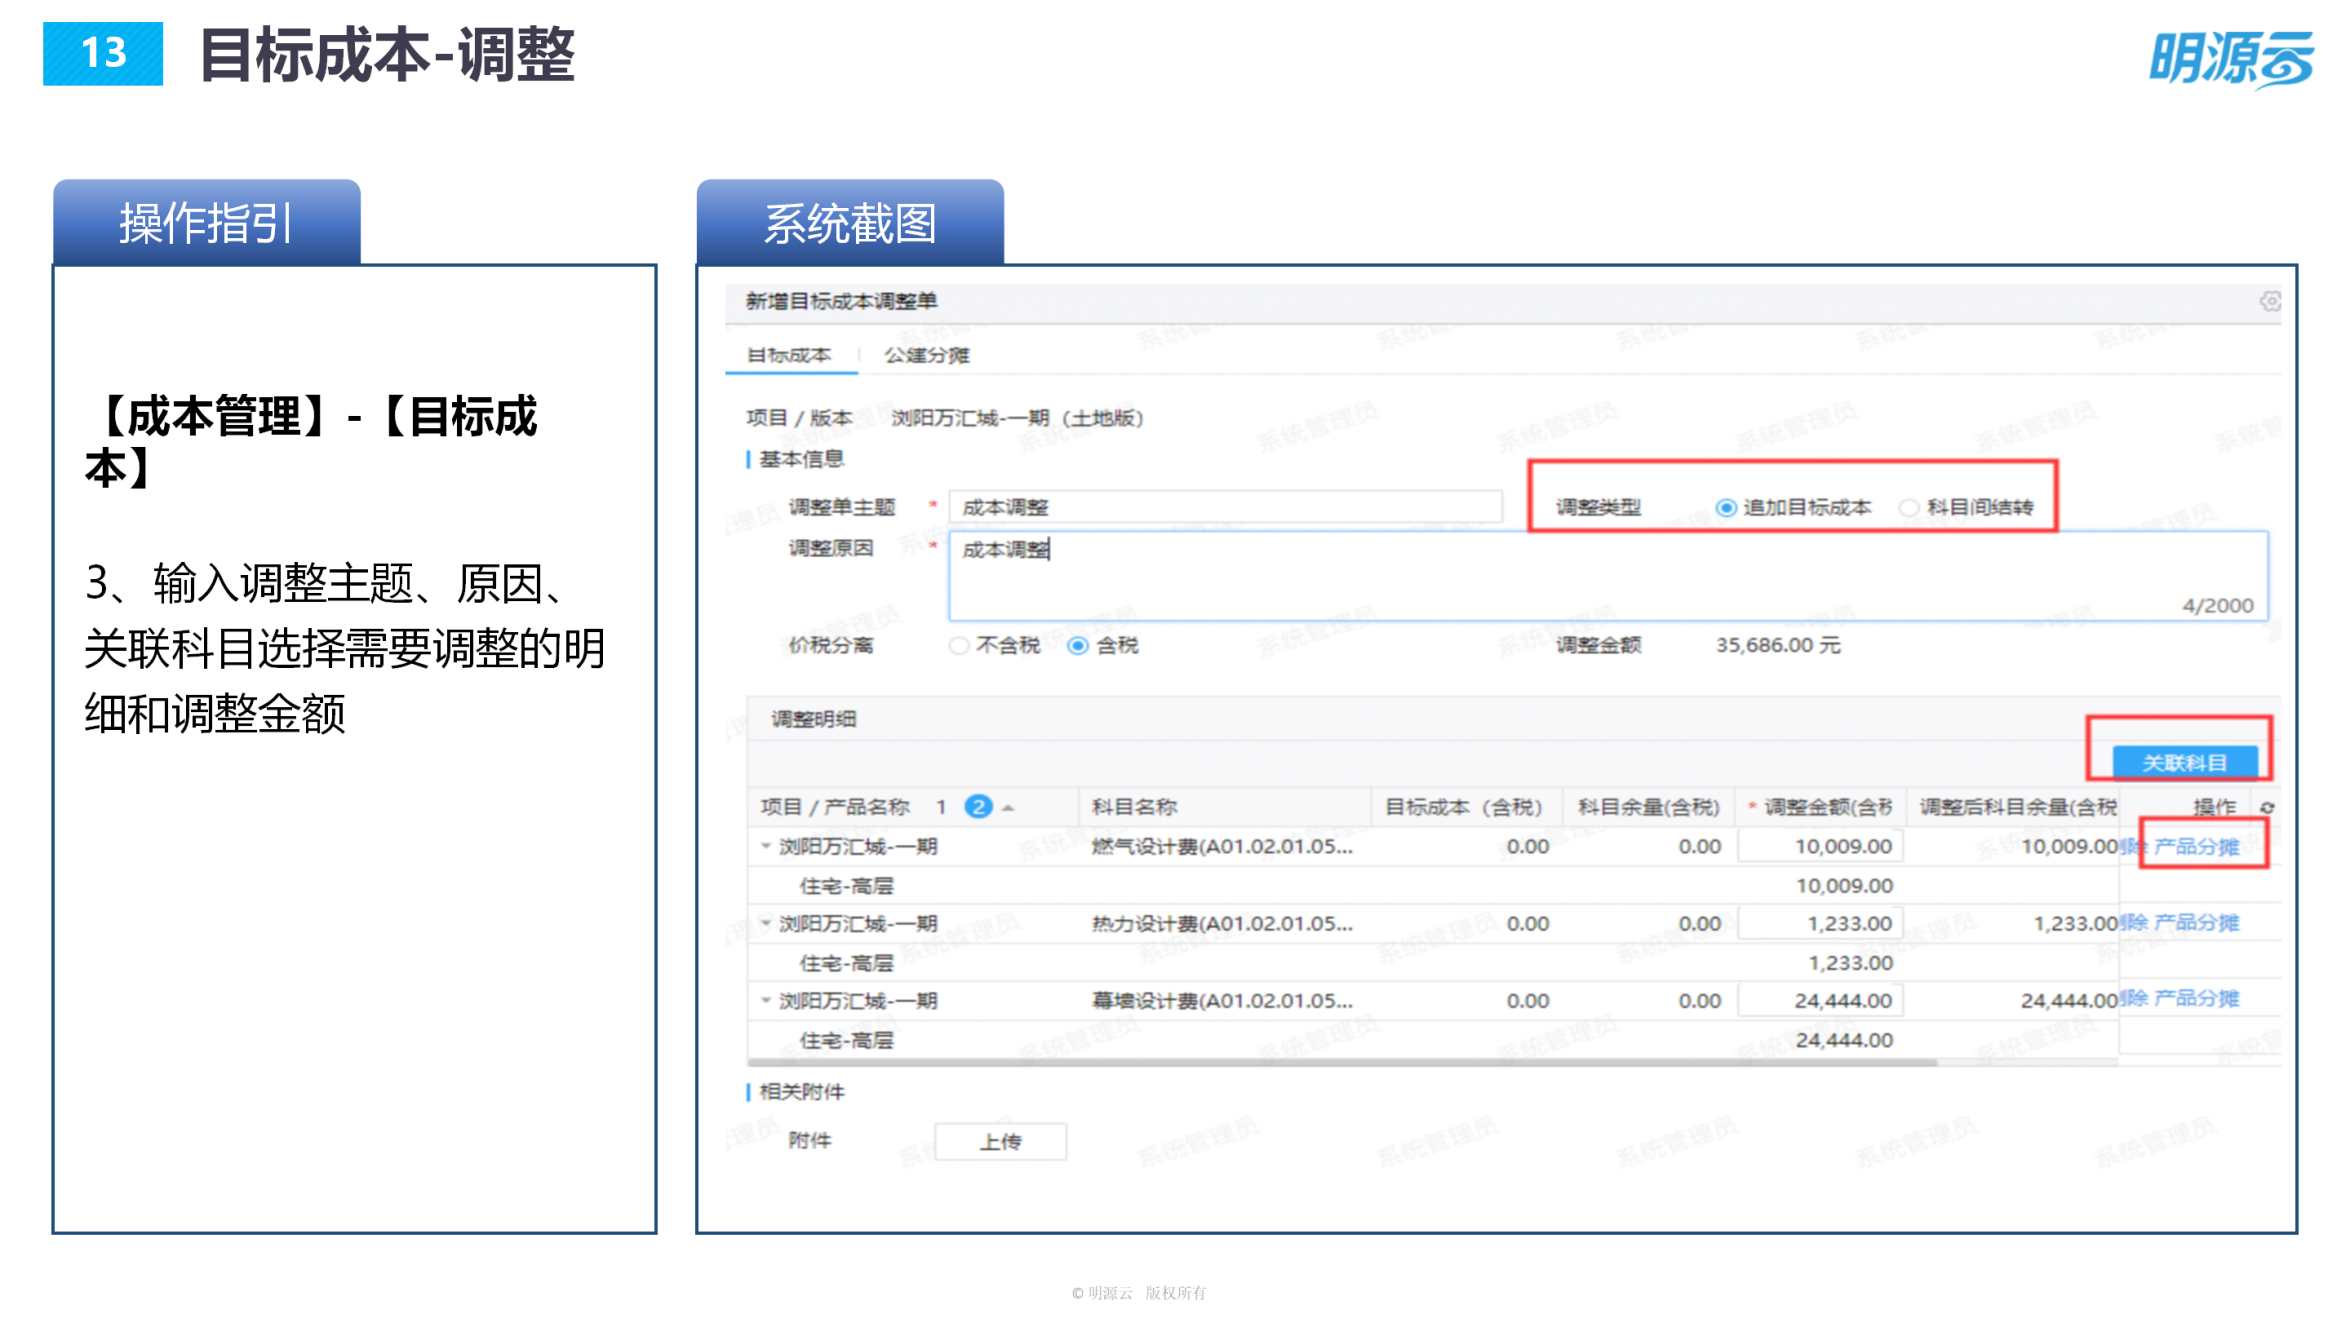Select the 目标成本 tab

point(790,356)
